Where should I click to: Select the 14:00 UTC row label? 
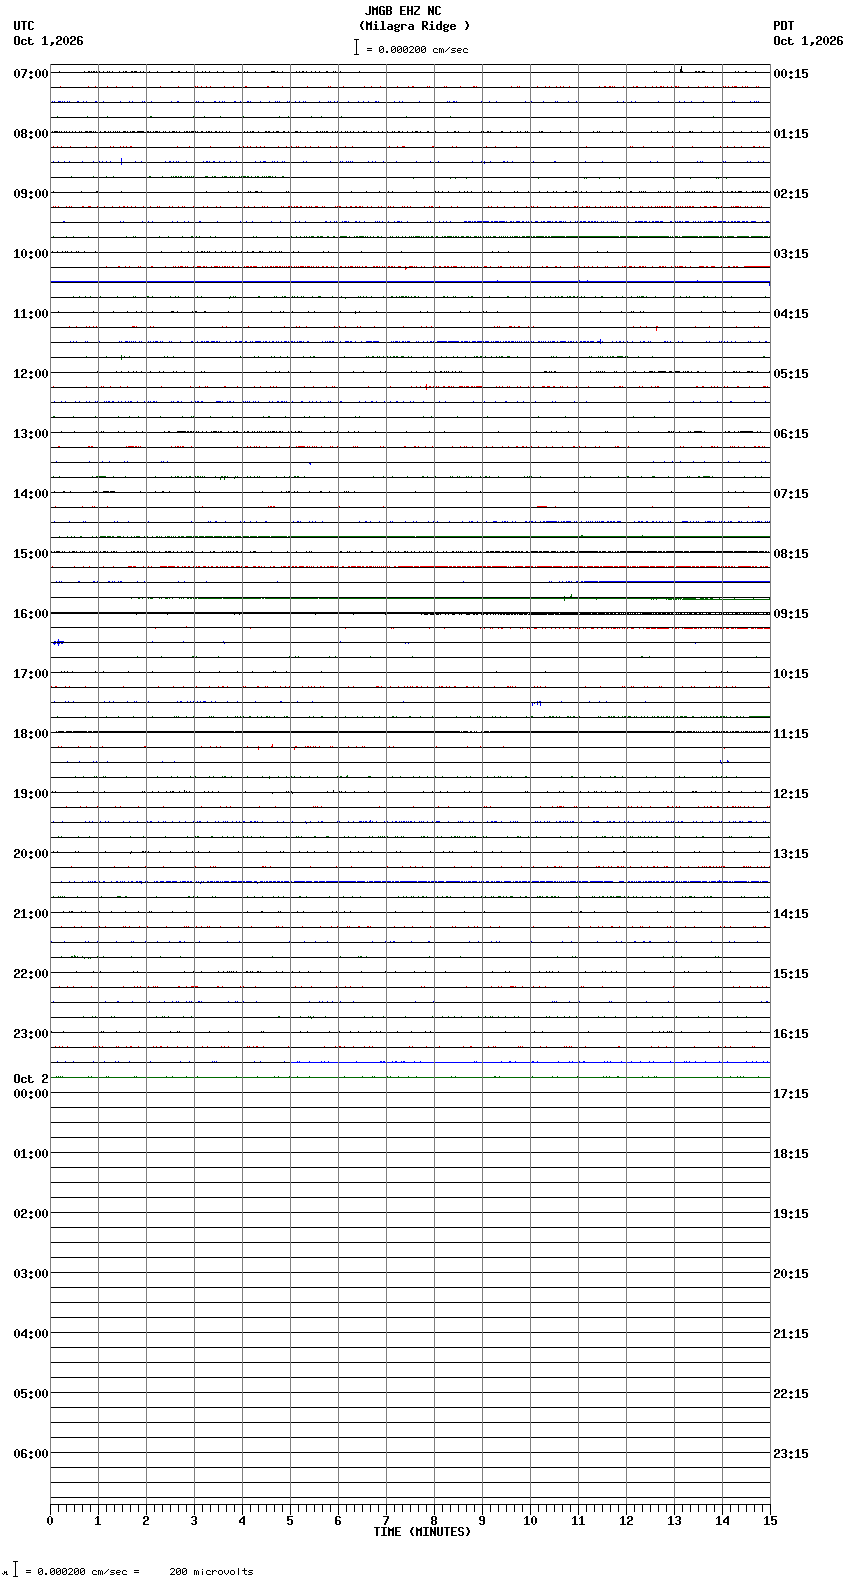coord(31,494)
